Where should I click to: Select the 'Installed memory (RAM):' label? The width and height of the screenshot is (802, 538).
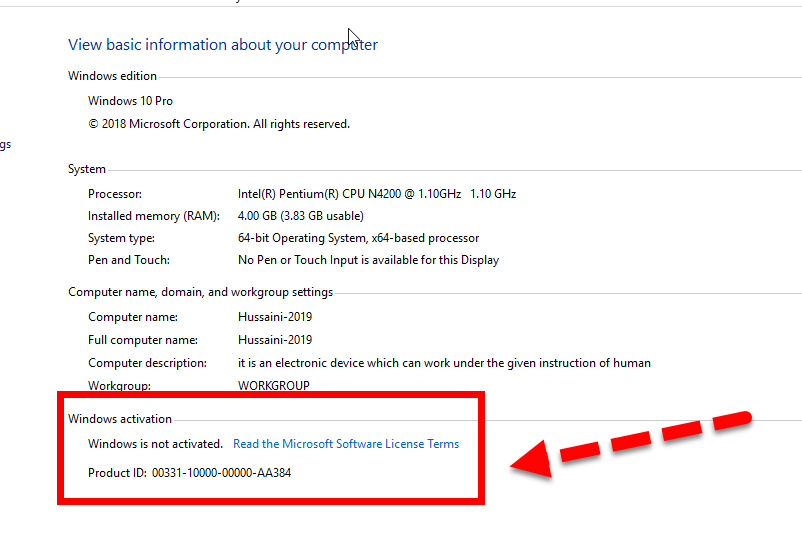click(x=148, y=216)
